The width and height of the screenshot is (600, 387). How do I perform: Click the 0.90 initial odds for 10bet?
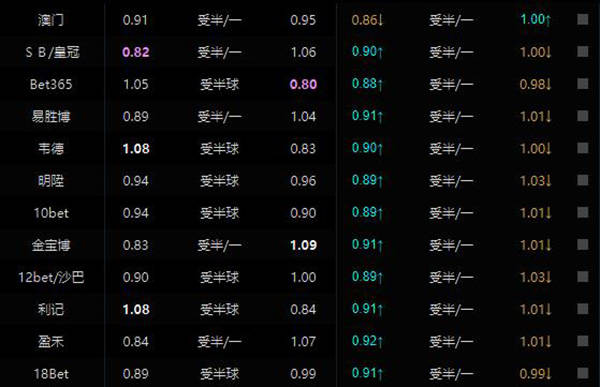[303, 213]
